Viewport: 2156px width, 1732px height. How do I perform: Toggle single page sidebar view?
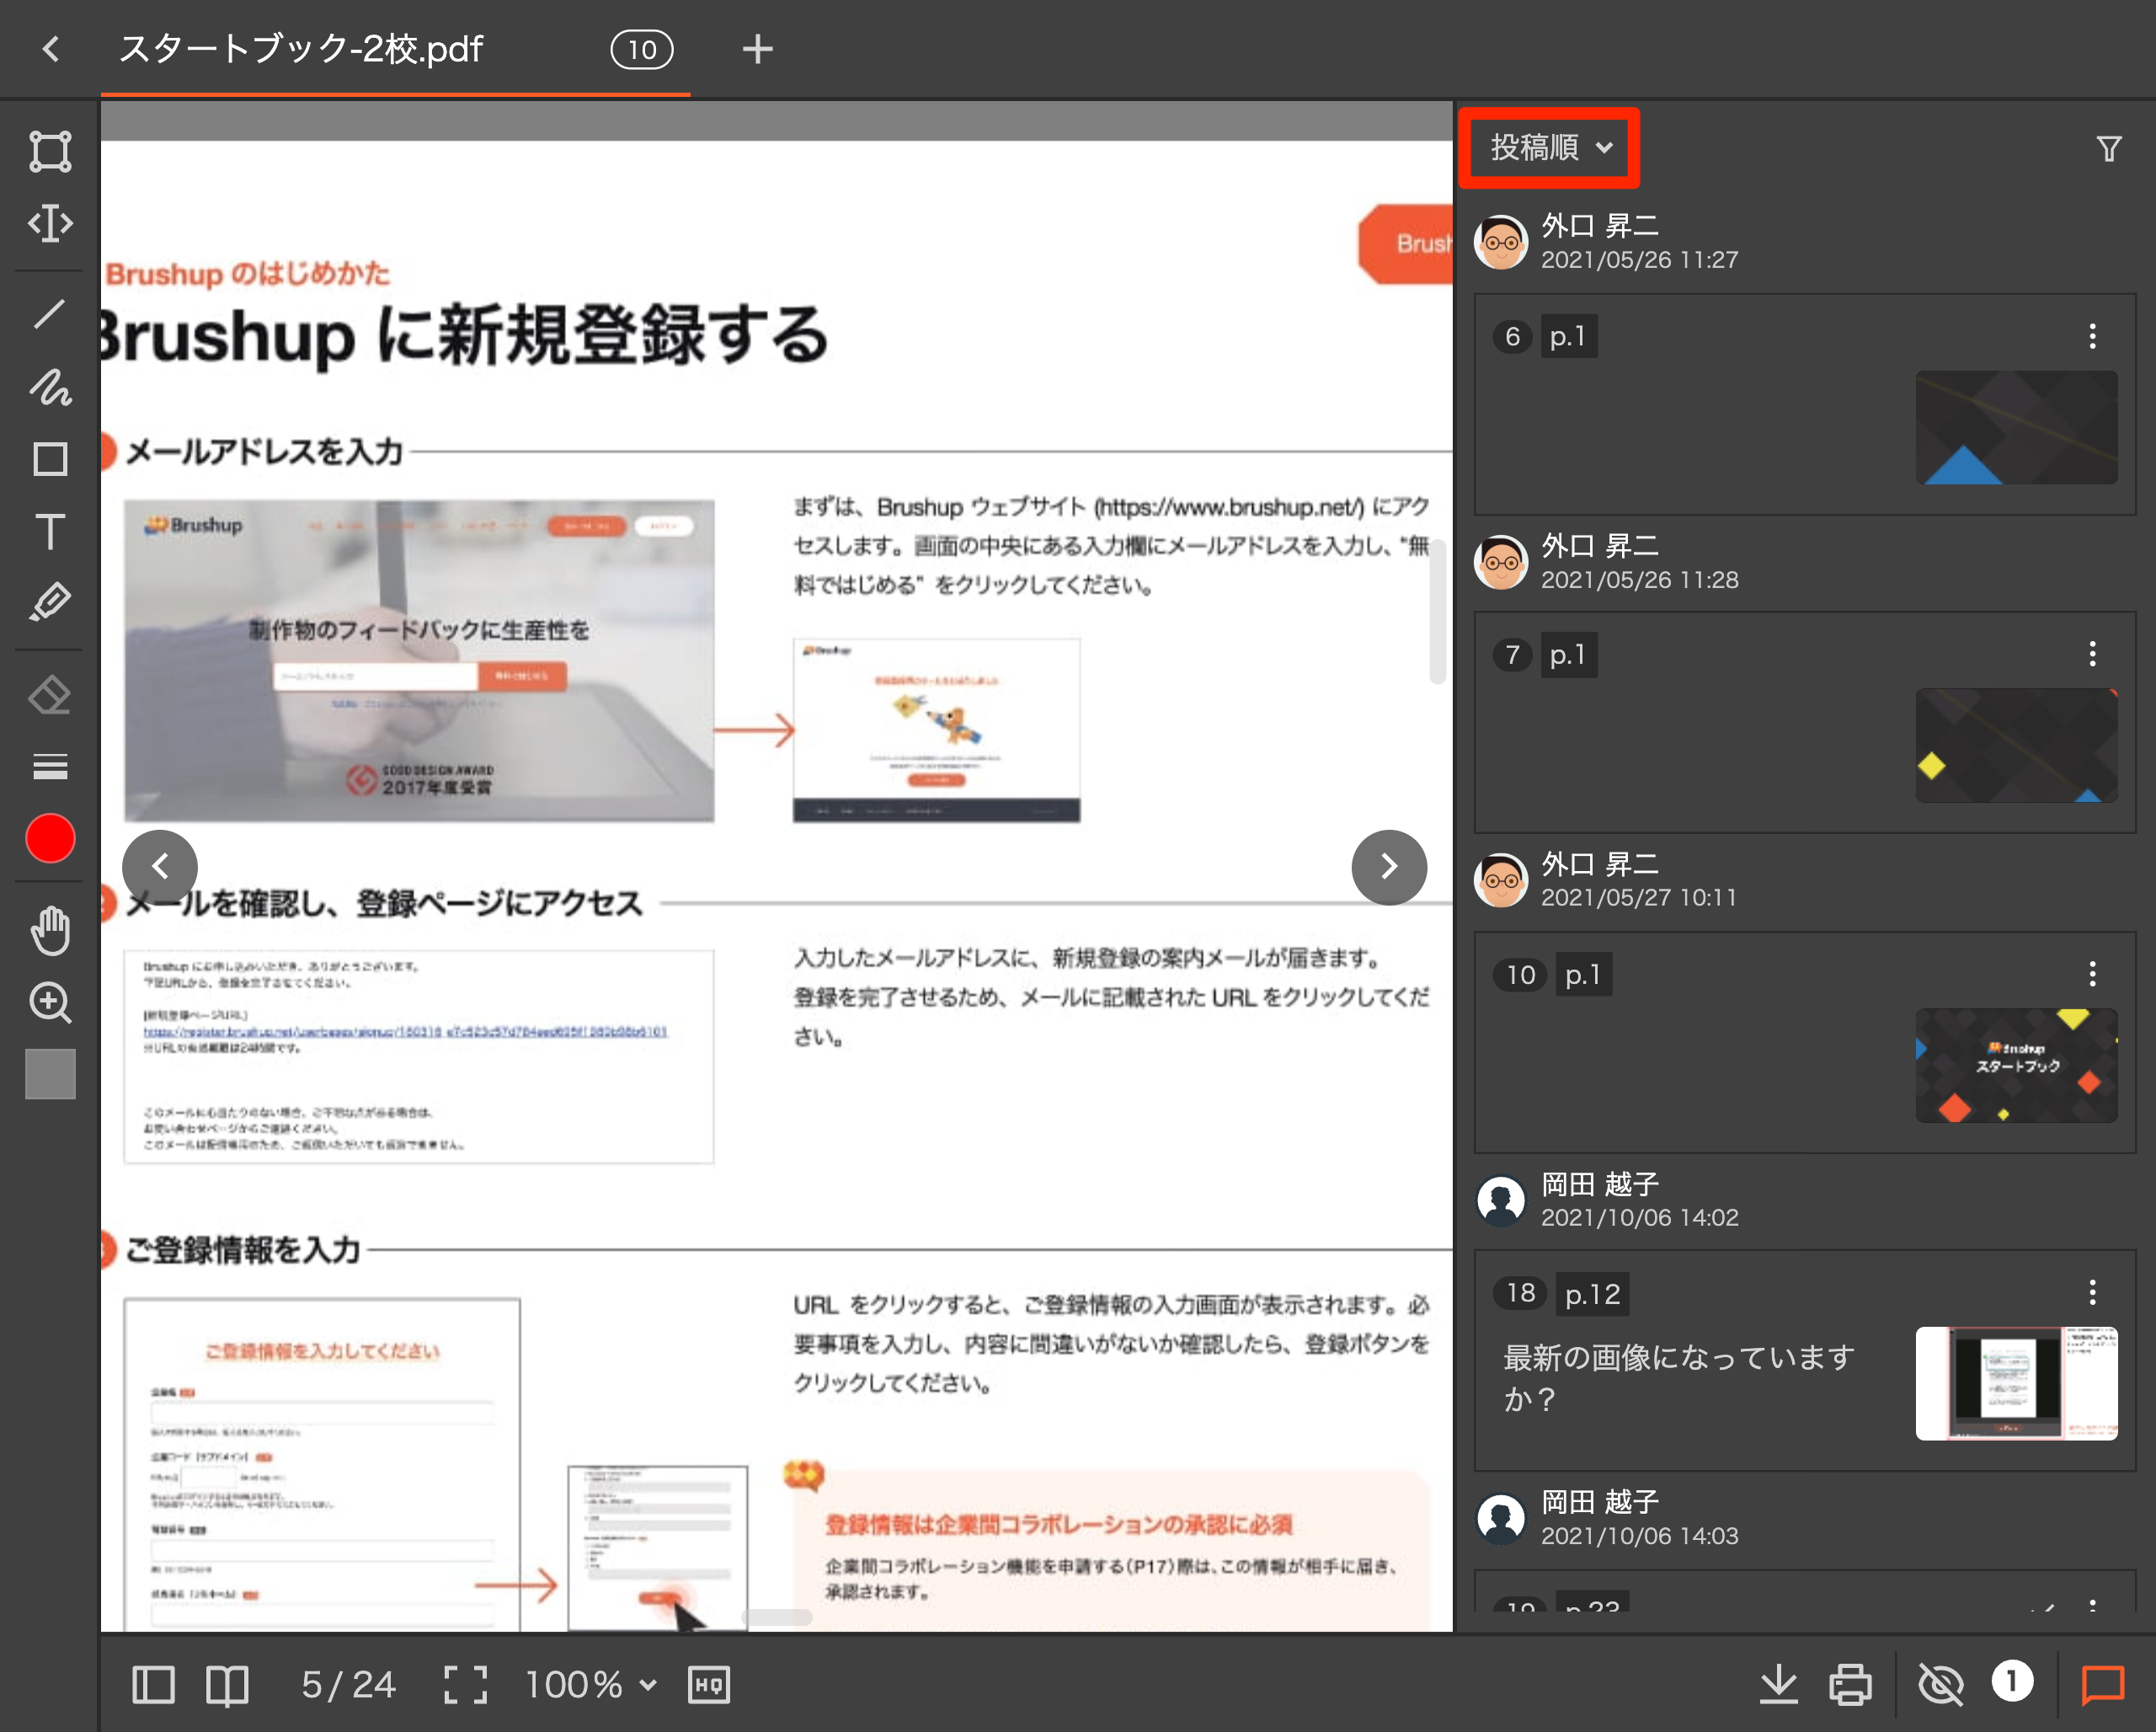point(153,1684)
